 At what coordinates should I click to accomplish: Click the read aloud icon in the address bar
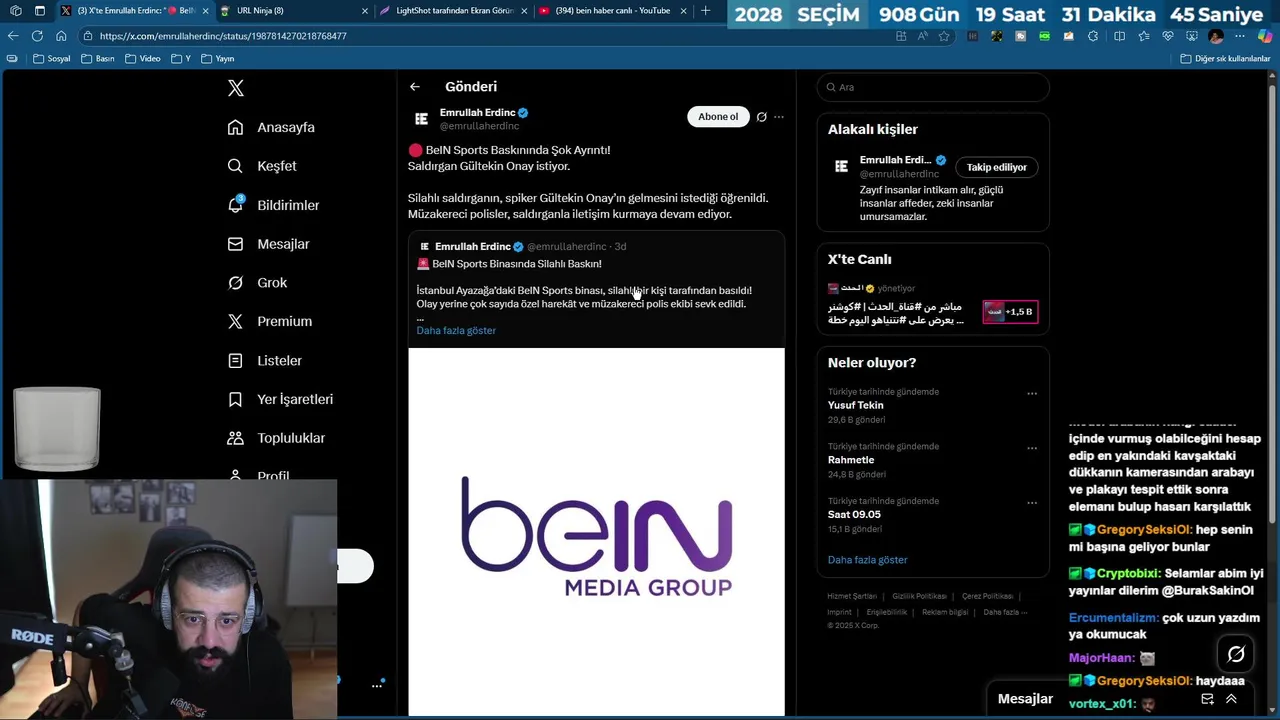(x=922, y=36)
